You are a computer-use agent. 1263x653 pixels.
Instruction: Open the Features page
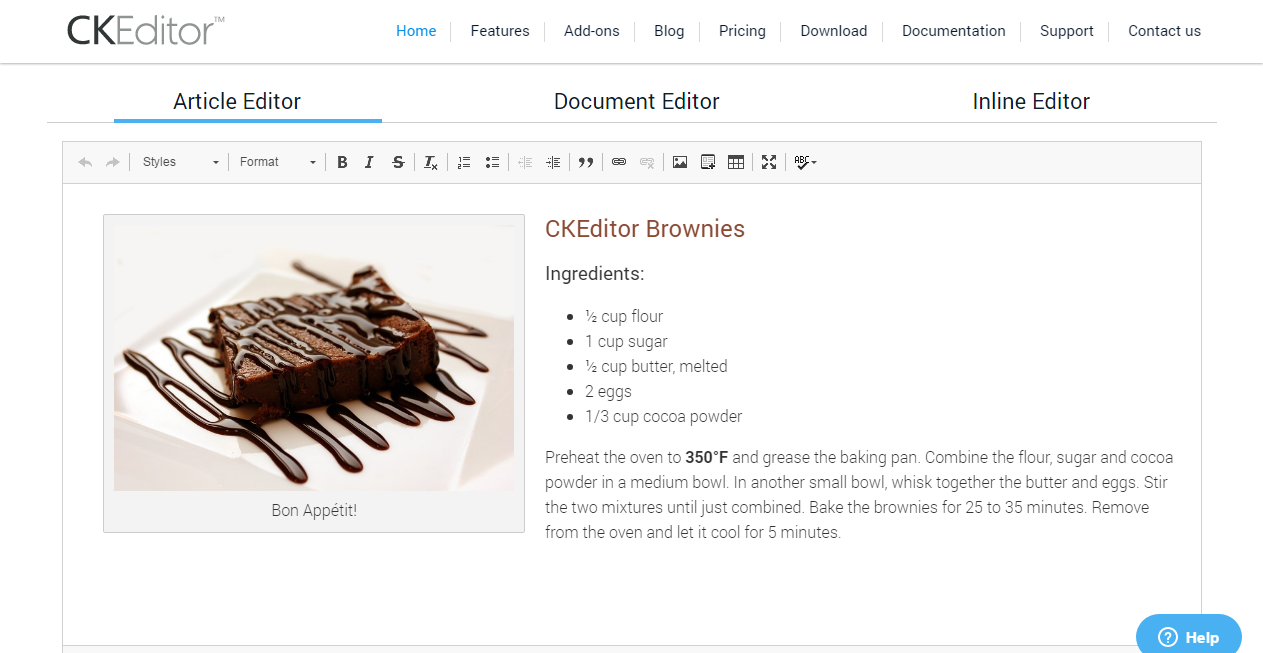(x=500, y=31)
